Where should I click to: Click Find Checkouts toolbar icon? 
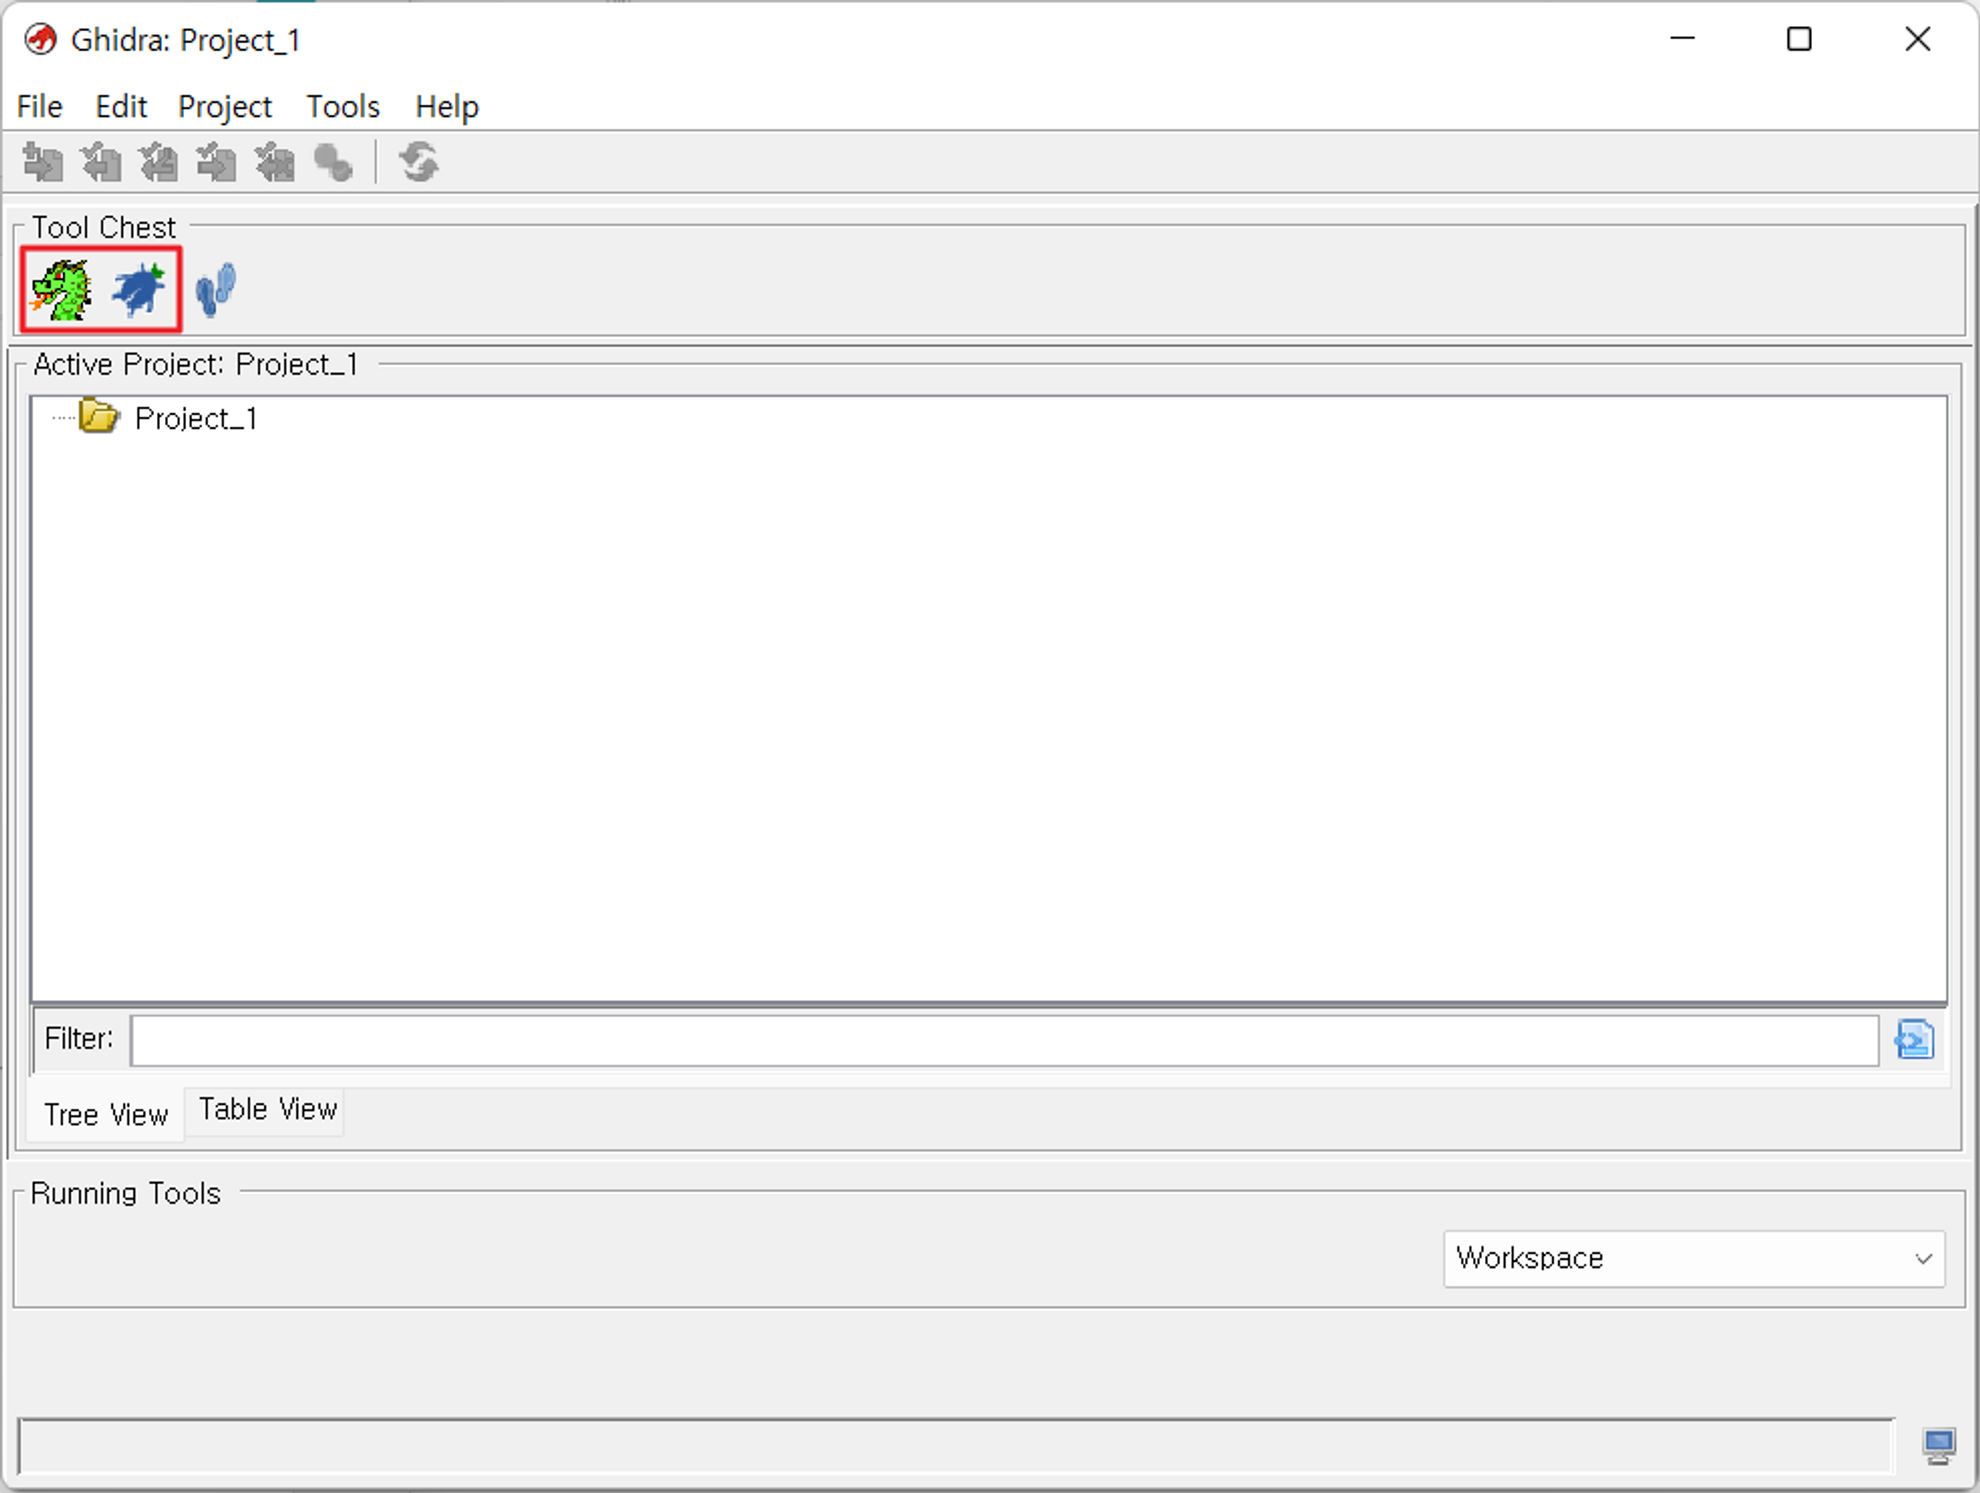click(333, 162)
